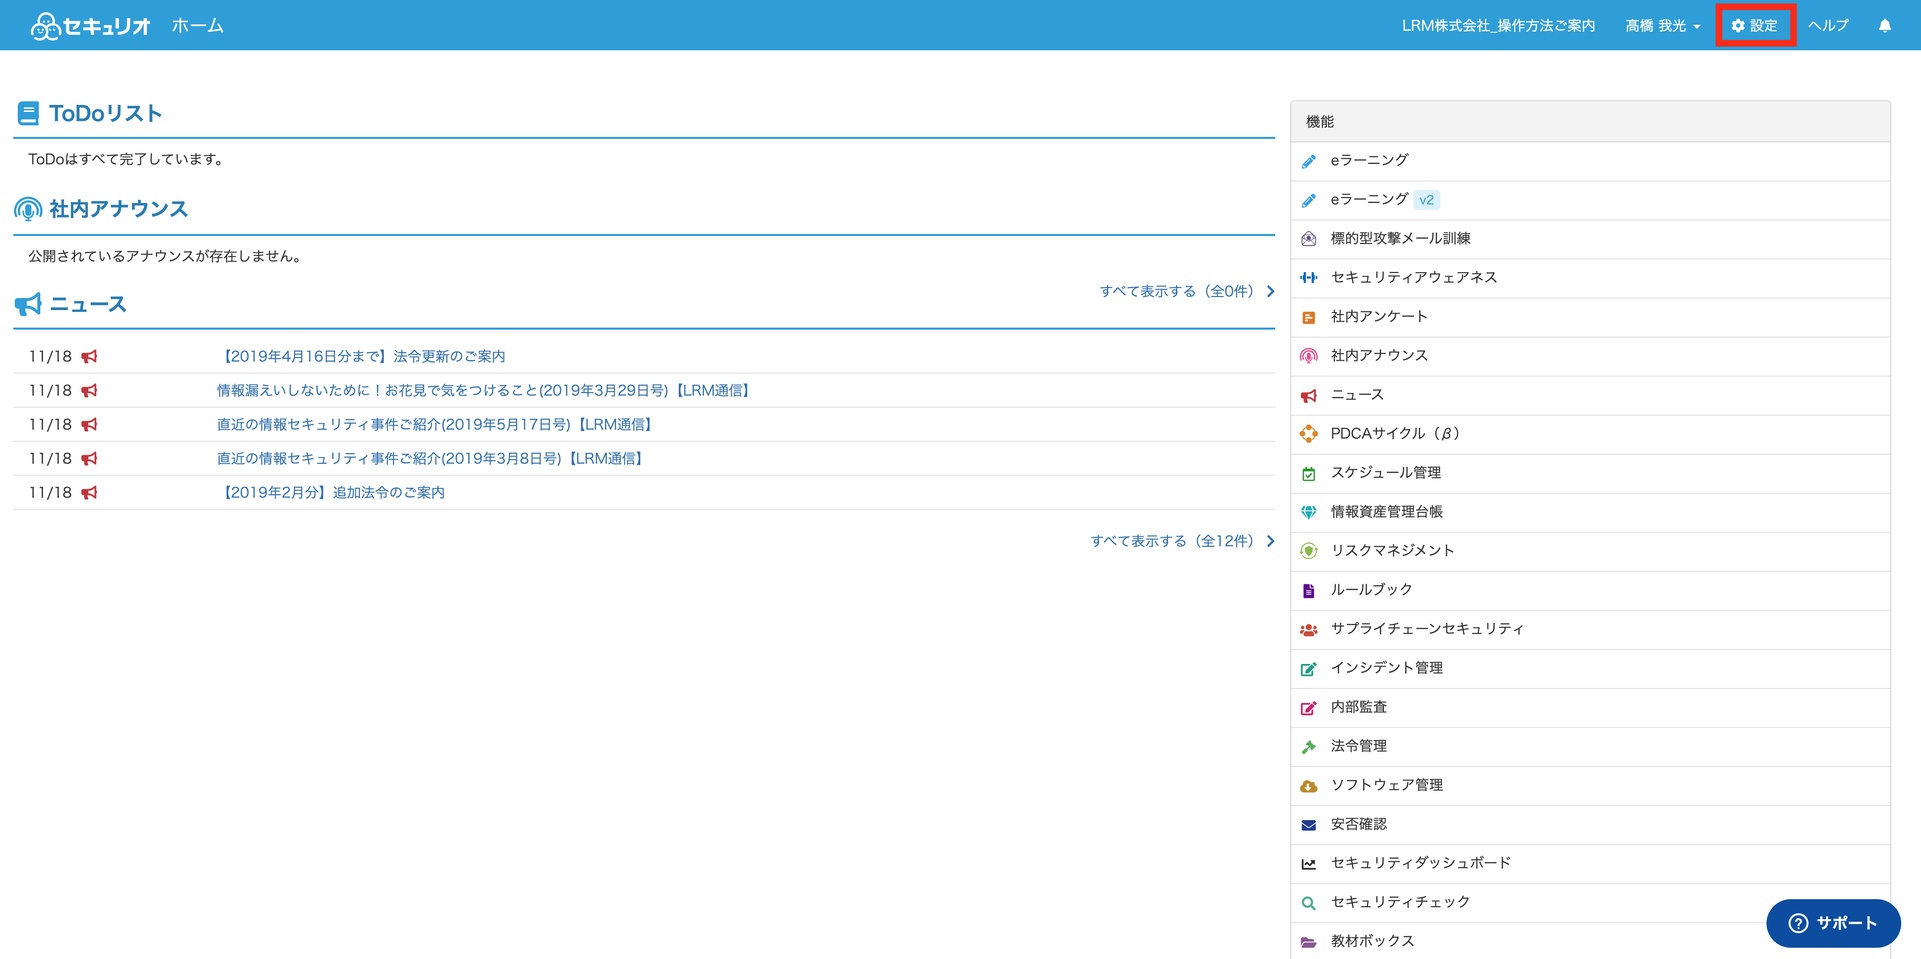
Task: Click the eラーニング v2 pencil icon
Action: (1308, 200)
